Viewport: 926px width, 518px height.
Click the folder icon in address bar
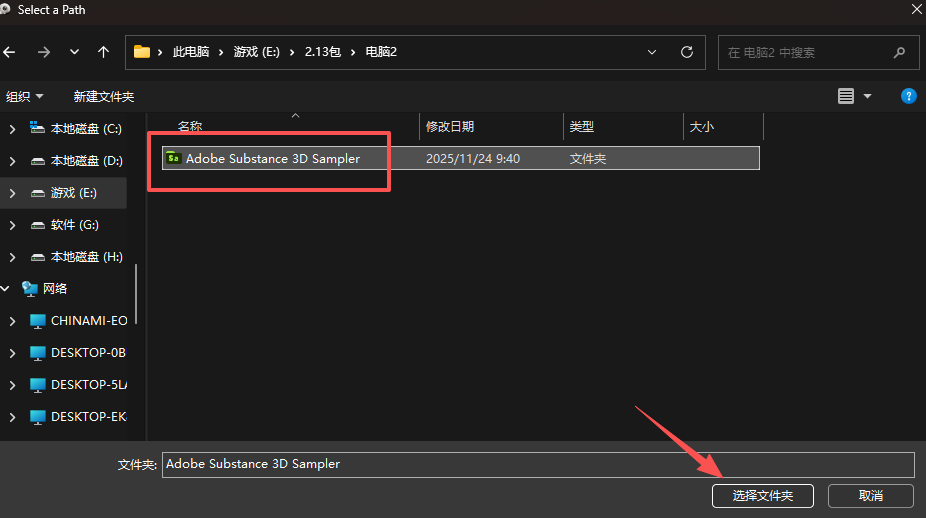point(142,52)
